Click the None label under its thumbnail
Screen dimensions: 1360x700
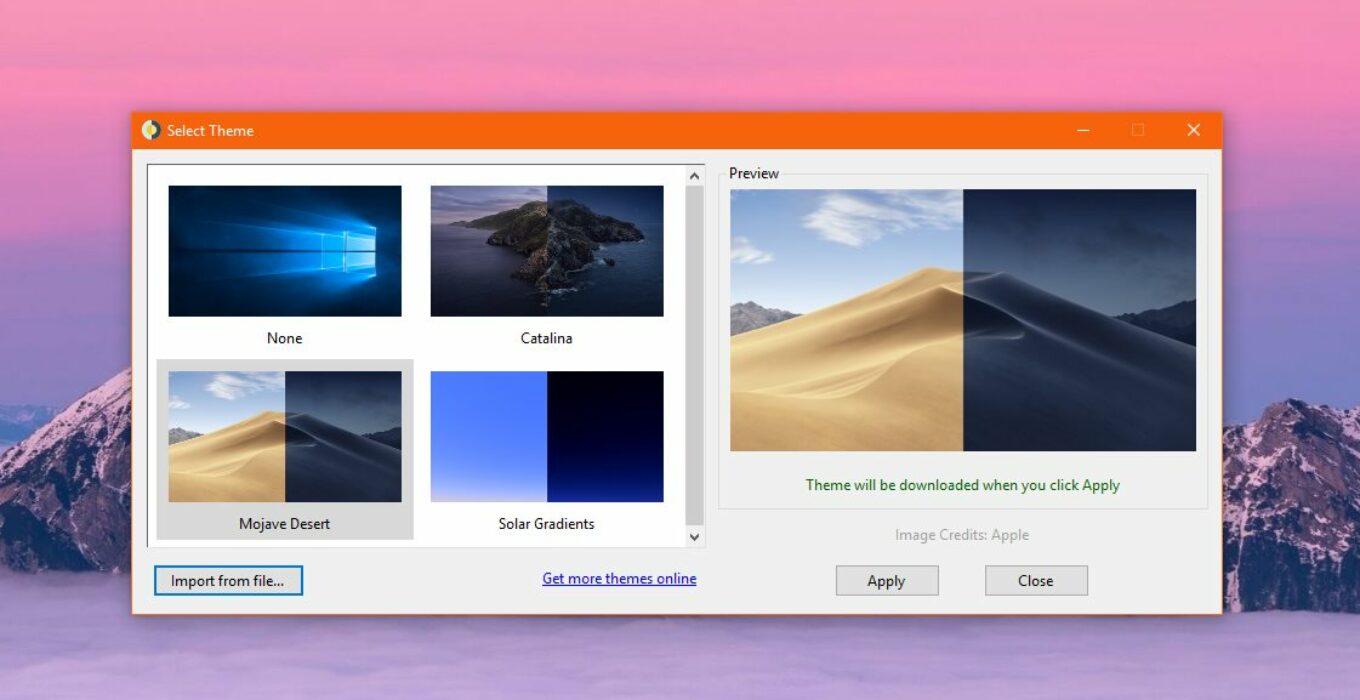[x=284, y=338]
